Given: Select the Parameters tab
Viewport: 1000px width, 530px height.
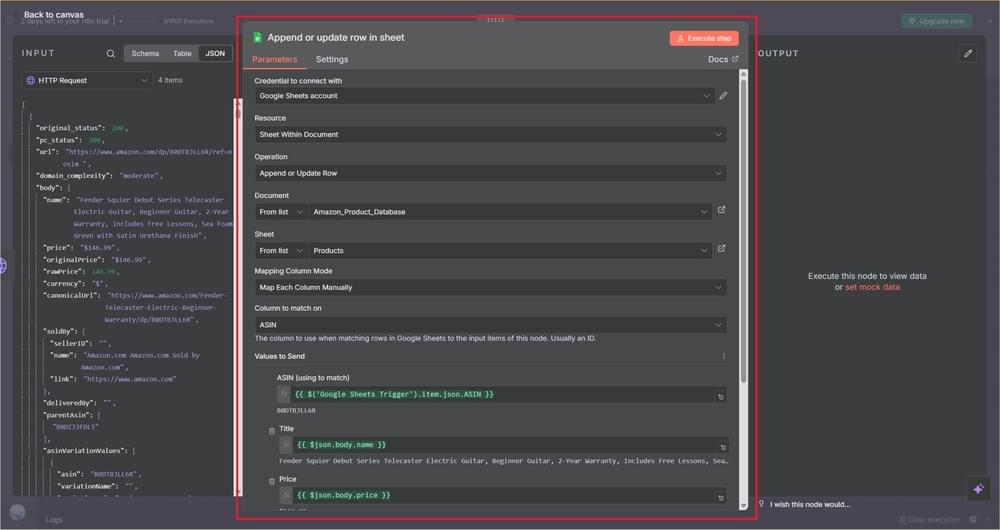Looking at the screenshot, I should coord(274,60).
